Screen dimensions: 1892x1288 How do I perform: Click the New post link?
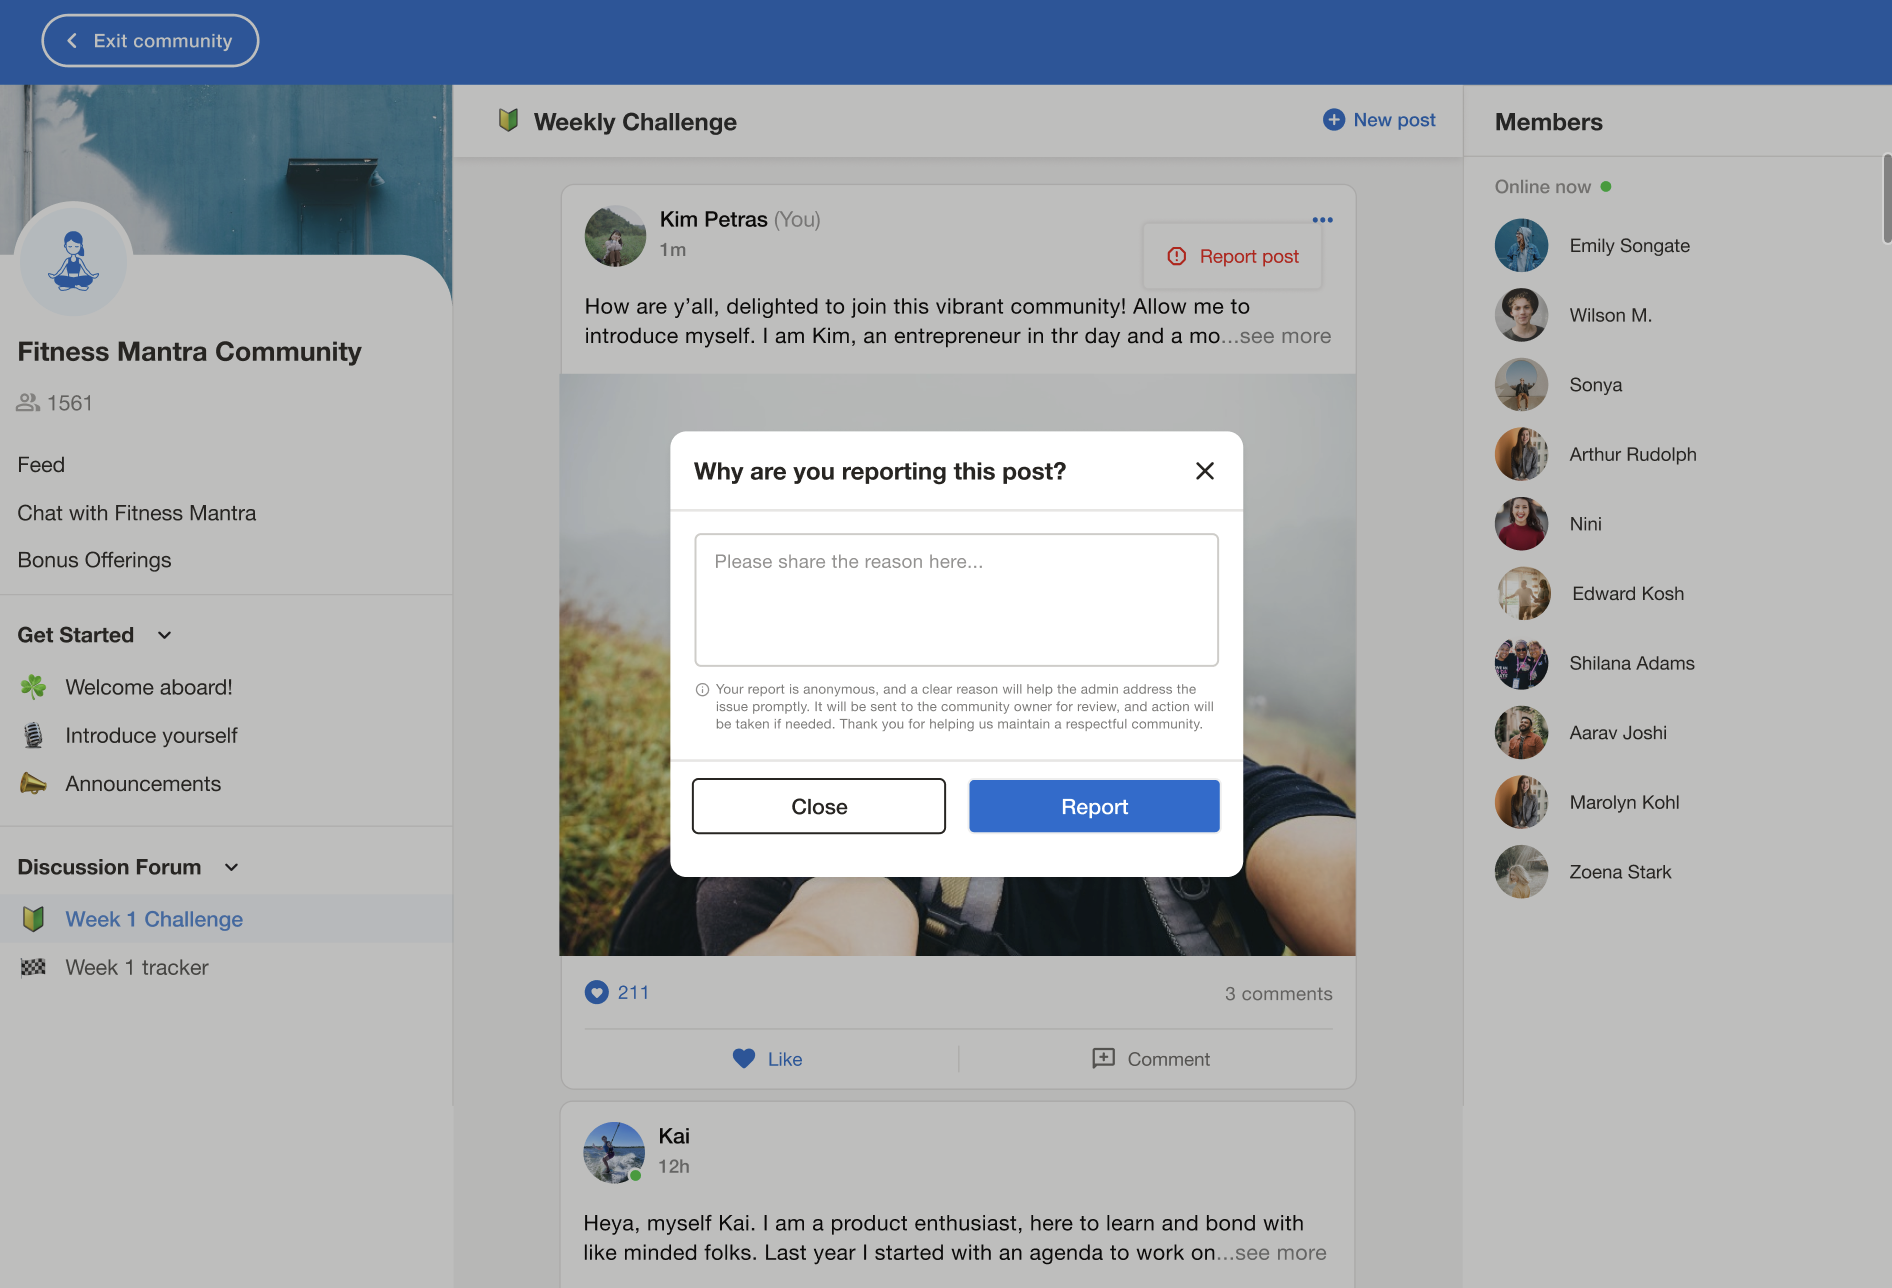tap(1379, 120)
